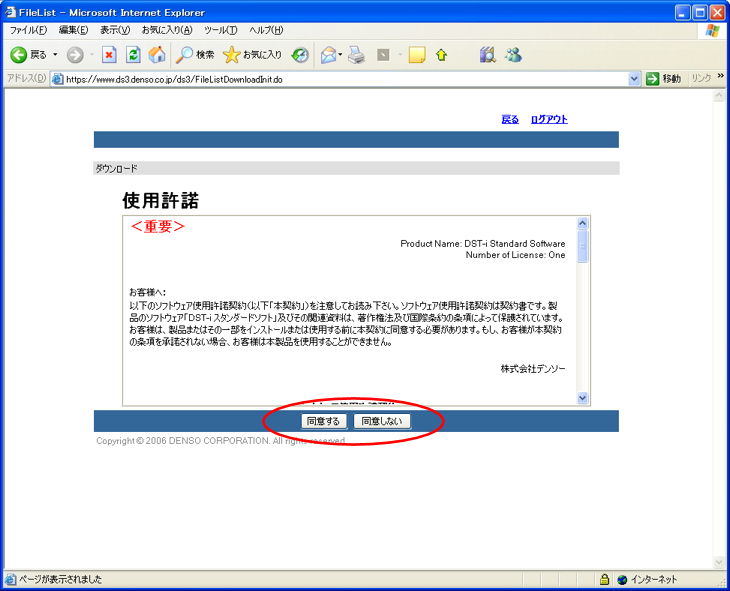Viewport: 730px width, 591px height.
Task: Expand the address bar URL dropdown
Action: pos(634,79)
